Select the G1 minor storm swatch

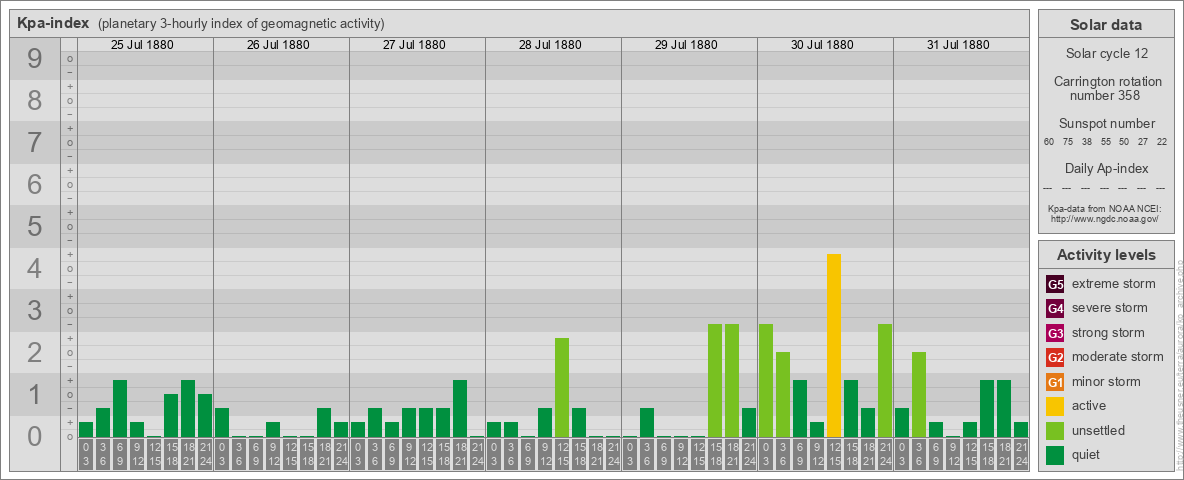click(x=1056, y=381)
